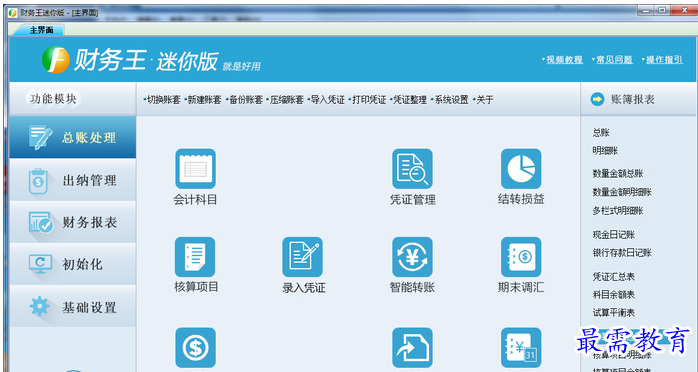This screenshot has height=372, width=698.
Task: Choose 压缩账套 from the menu strip
Action: tap(287, 100)
